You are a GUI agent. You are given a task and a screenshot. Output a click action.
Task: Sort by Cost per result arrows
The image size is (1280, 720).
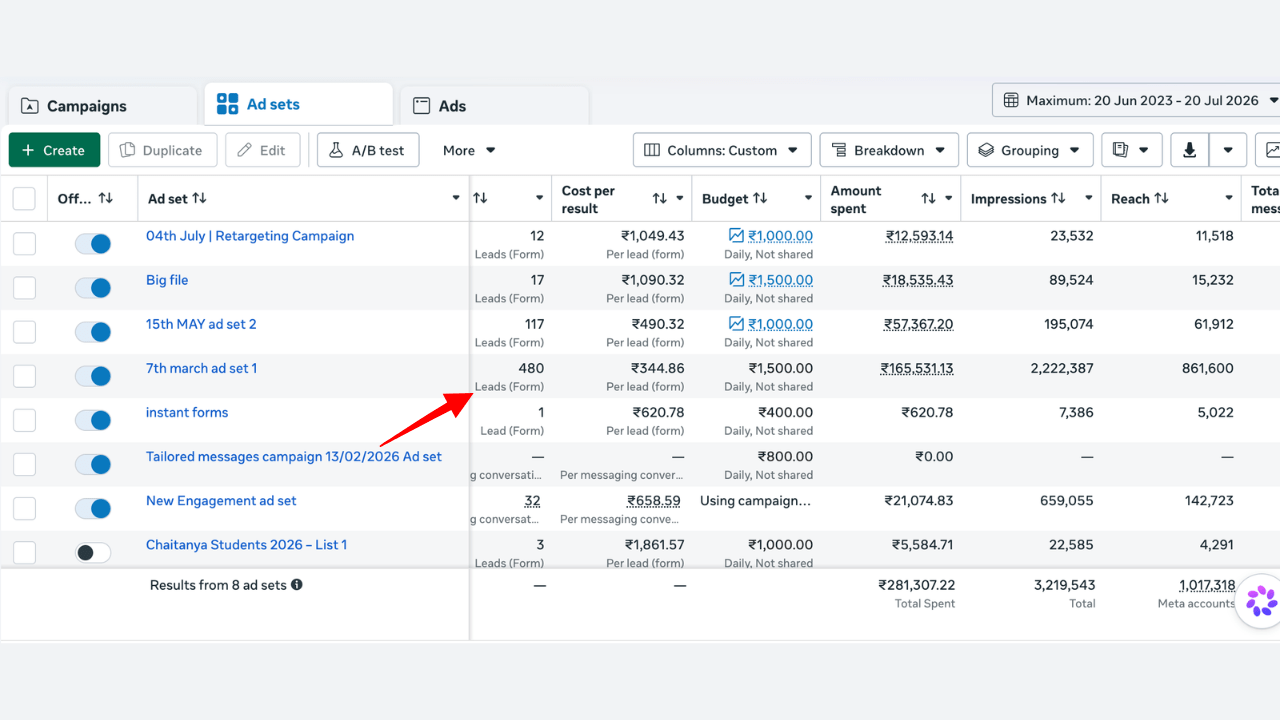[659, 198]
